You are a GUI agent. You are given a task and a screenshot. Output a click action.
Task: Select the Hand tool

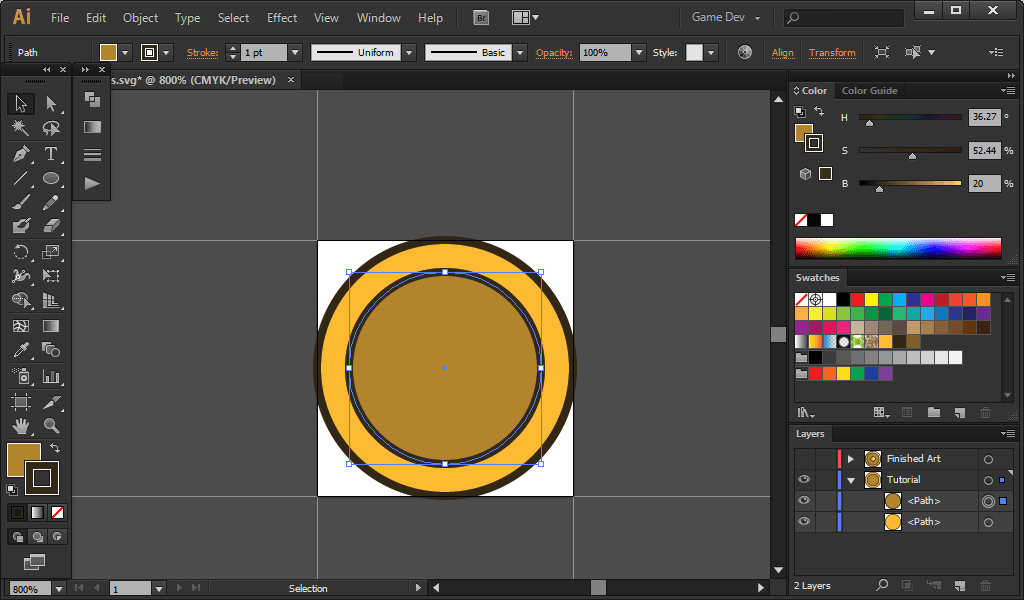[x=20, y=425]
